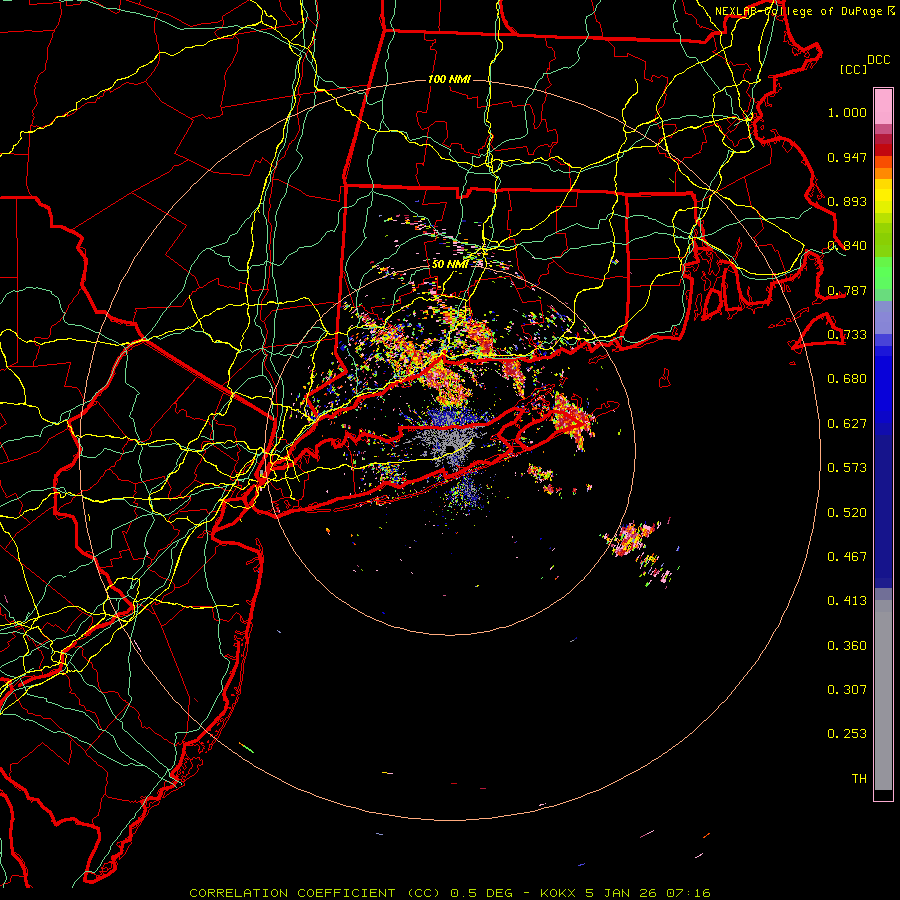Select the 0.253 legend value
Viewport: 900px width, 900px height.
[847, 734]
